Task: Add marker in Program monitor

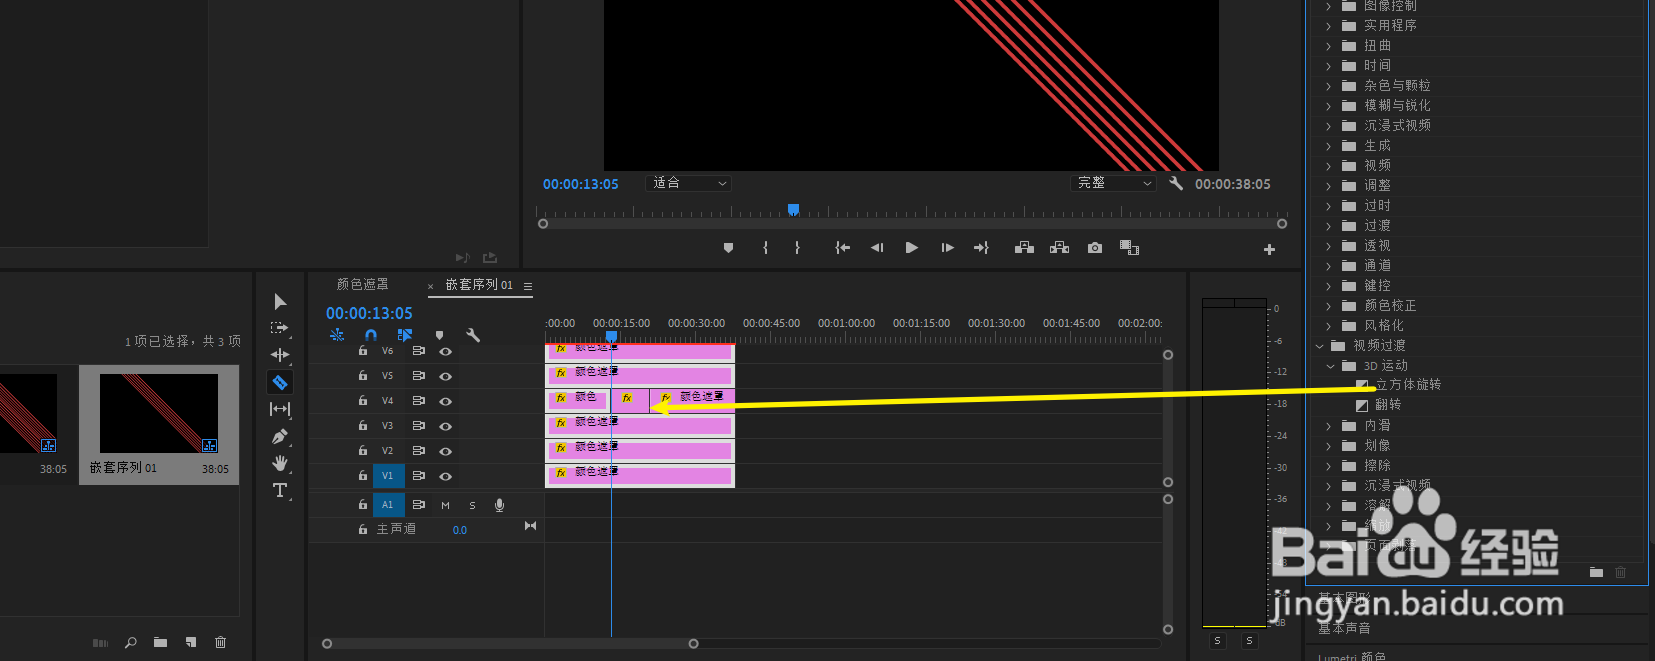Action: tap(728, 248)
